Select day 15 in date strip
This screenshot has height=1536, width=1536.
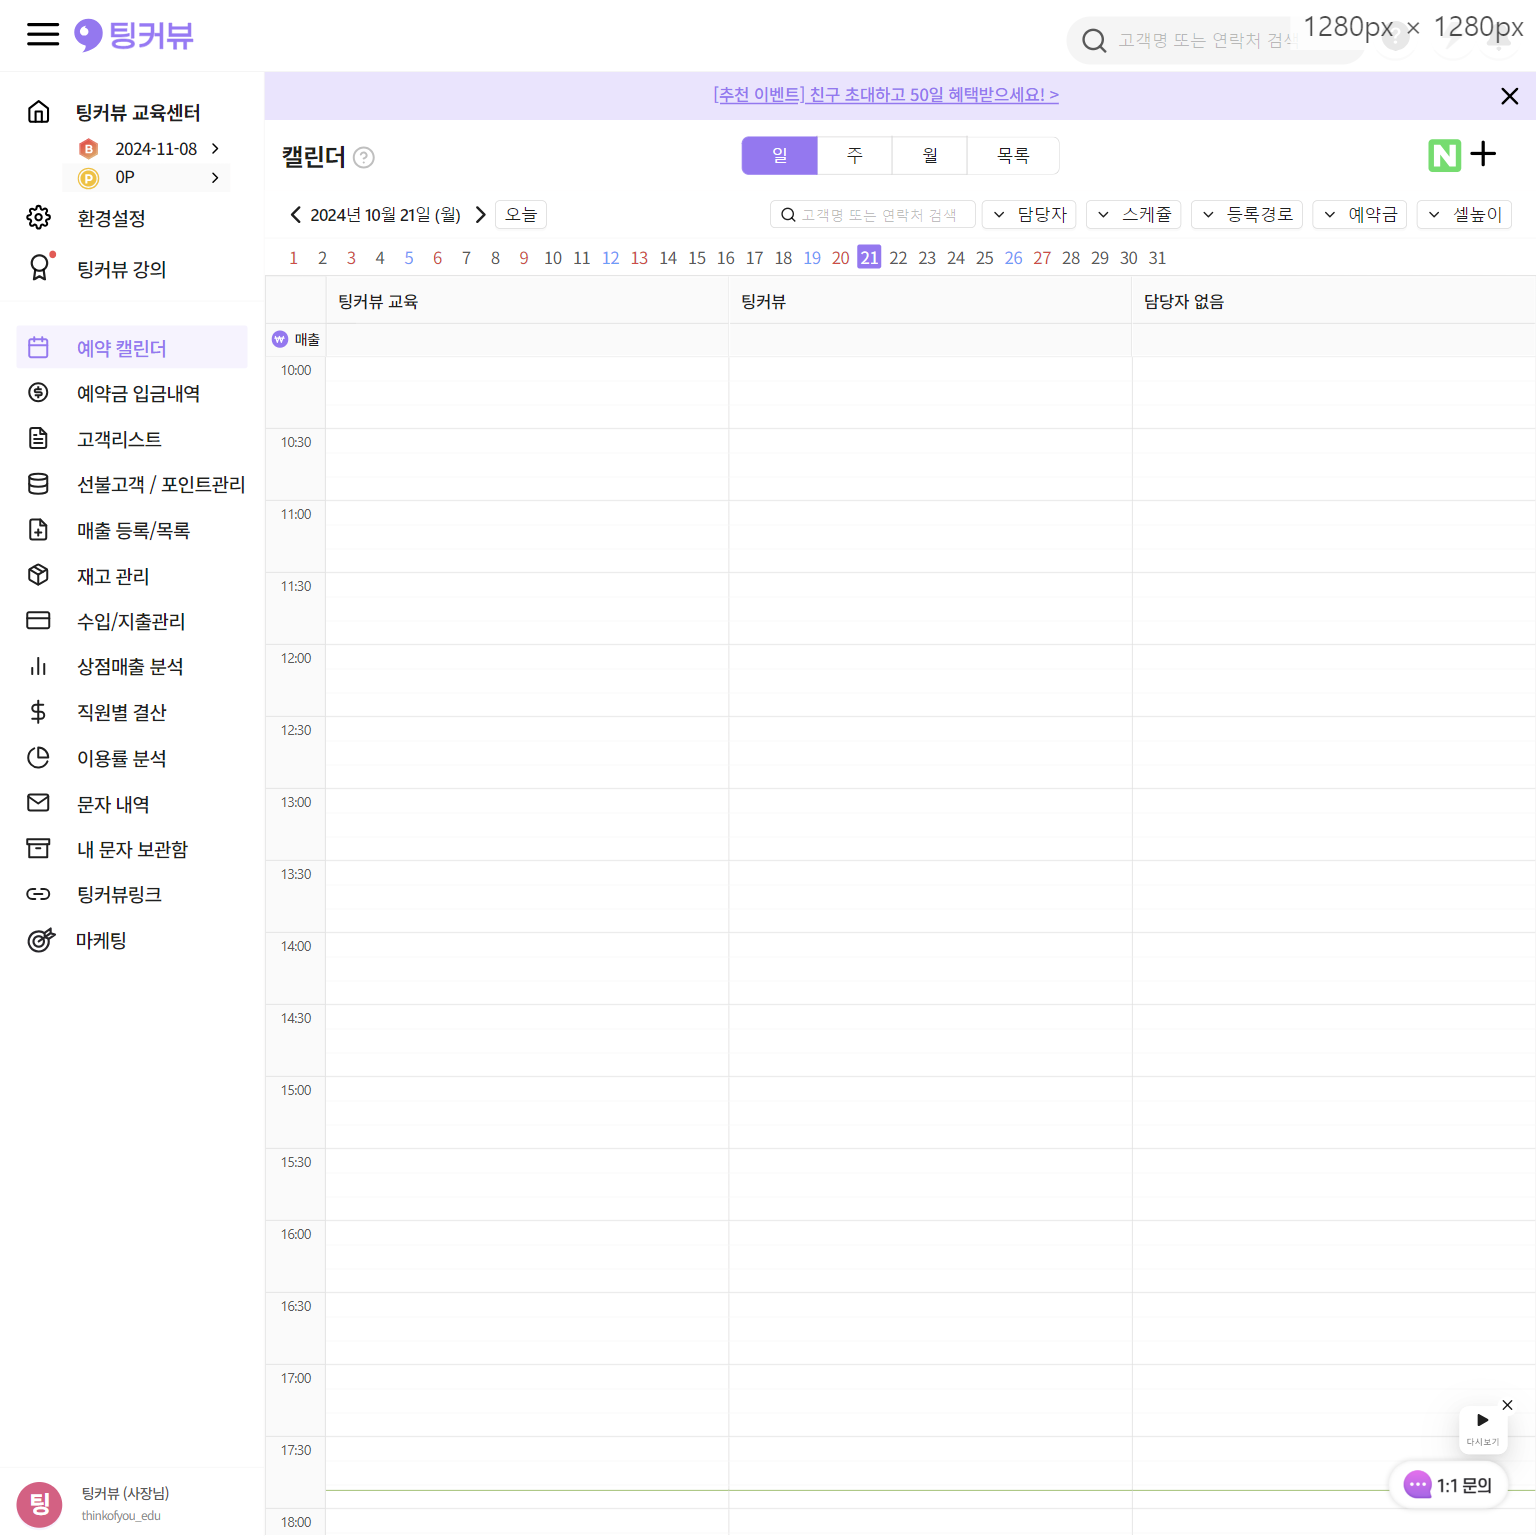pyautogui.click(x=697, y=258)
